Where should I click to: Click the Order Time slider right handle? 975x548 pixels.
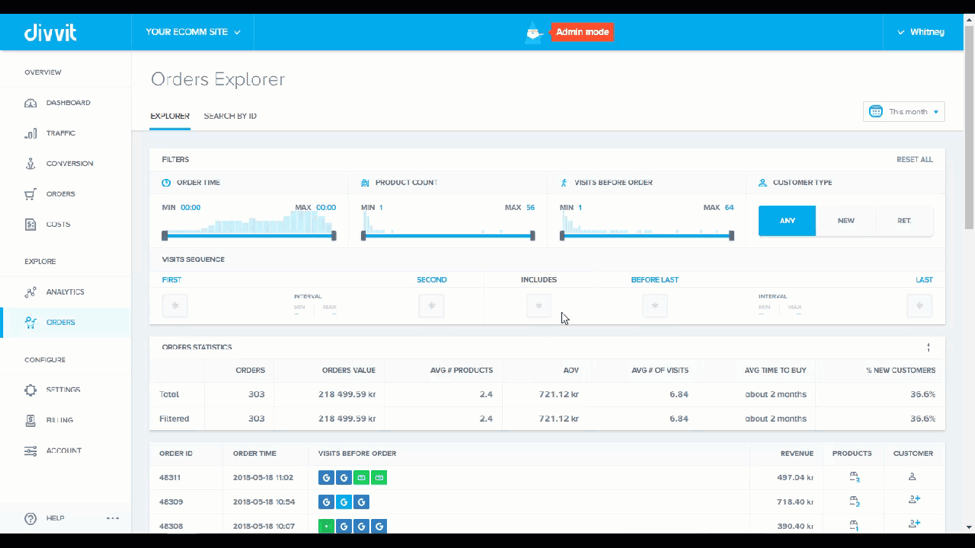click(x=334, y=236)
